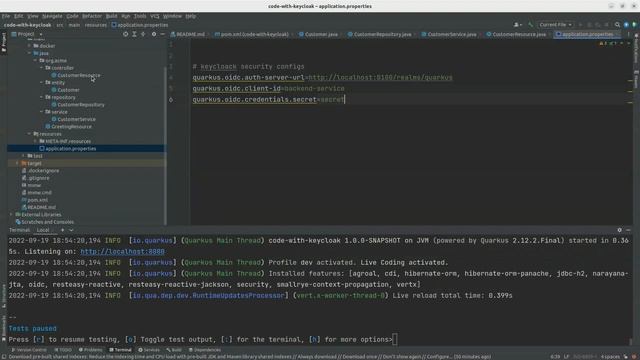Click the green plugin icon at top right

[x=634, y=25]
